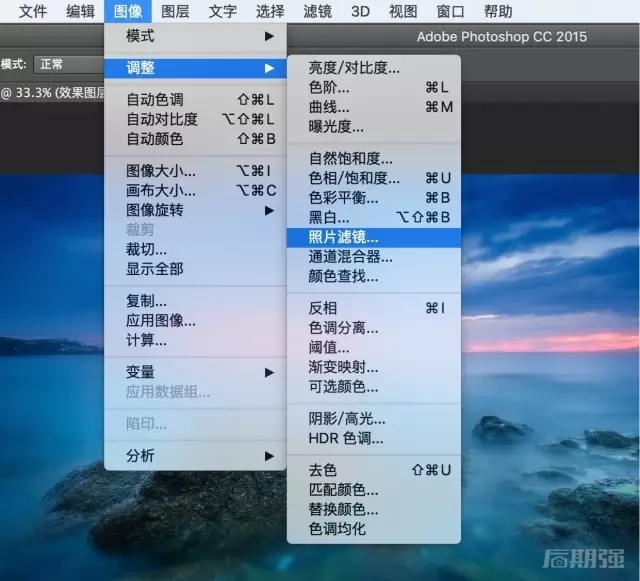Choose 自动颜色 from the menu

[196, 139]
